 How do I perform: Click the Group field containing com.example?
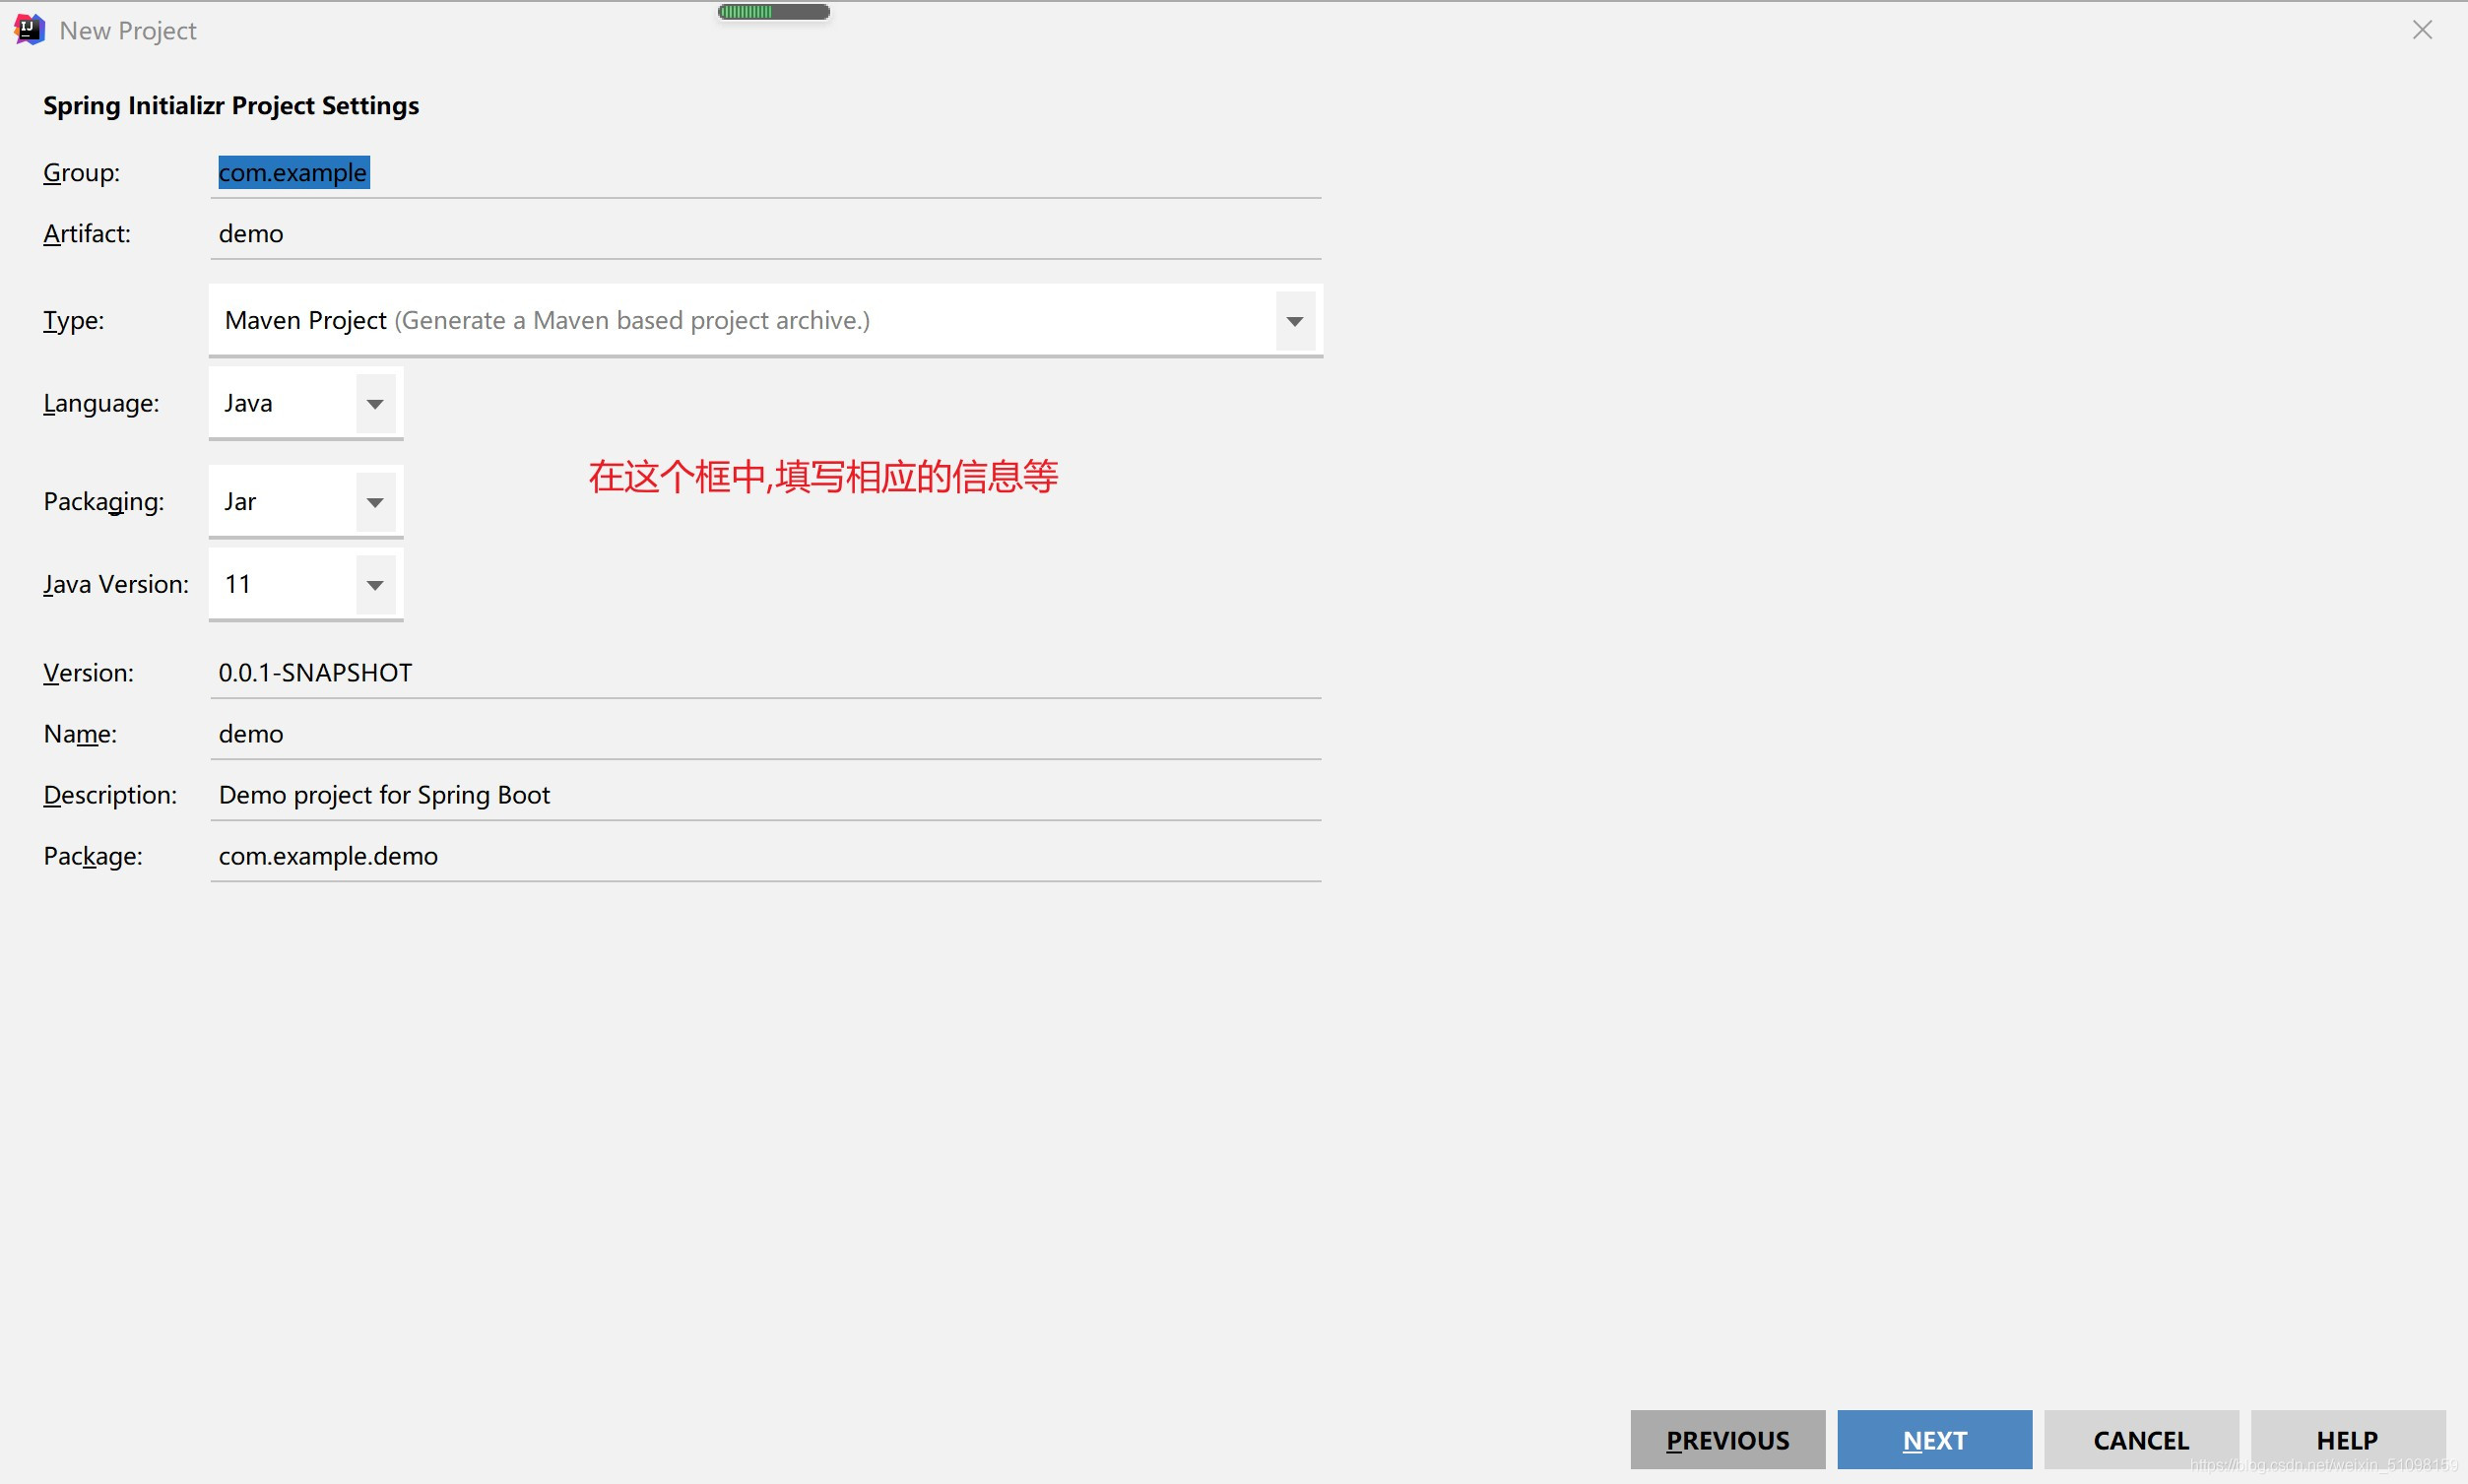tap(765, 173)
